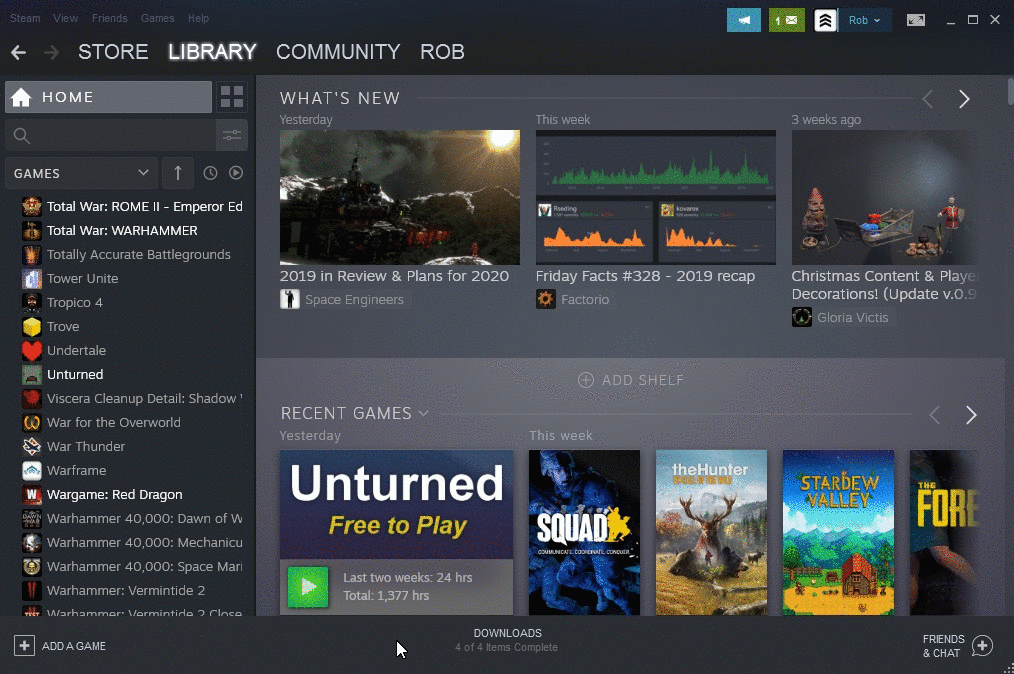Click the library search field

pos(110,135)
